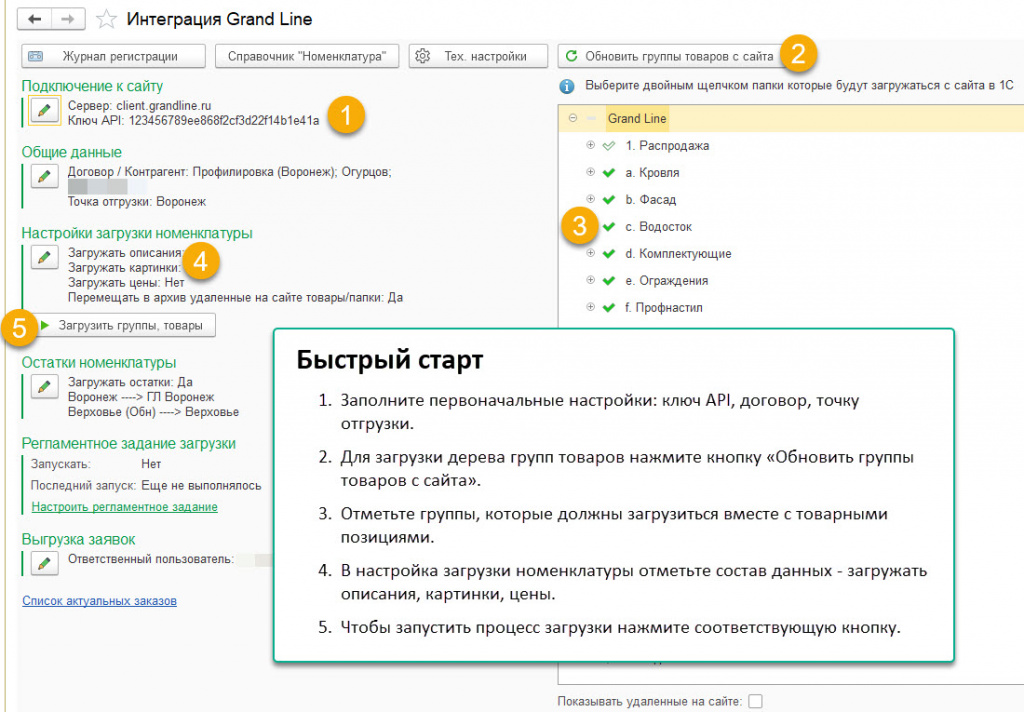Viewport: 1024px width, 712px height.
Task: Click Точка отгрузки: Воронеж text
Action: [x=136, y=202]
